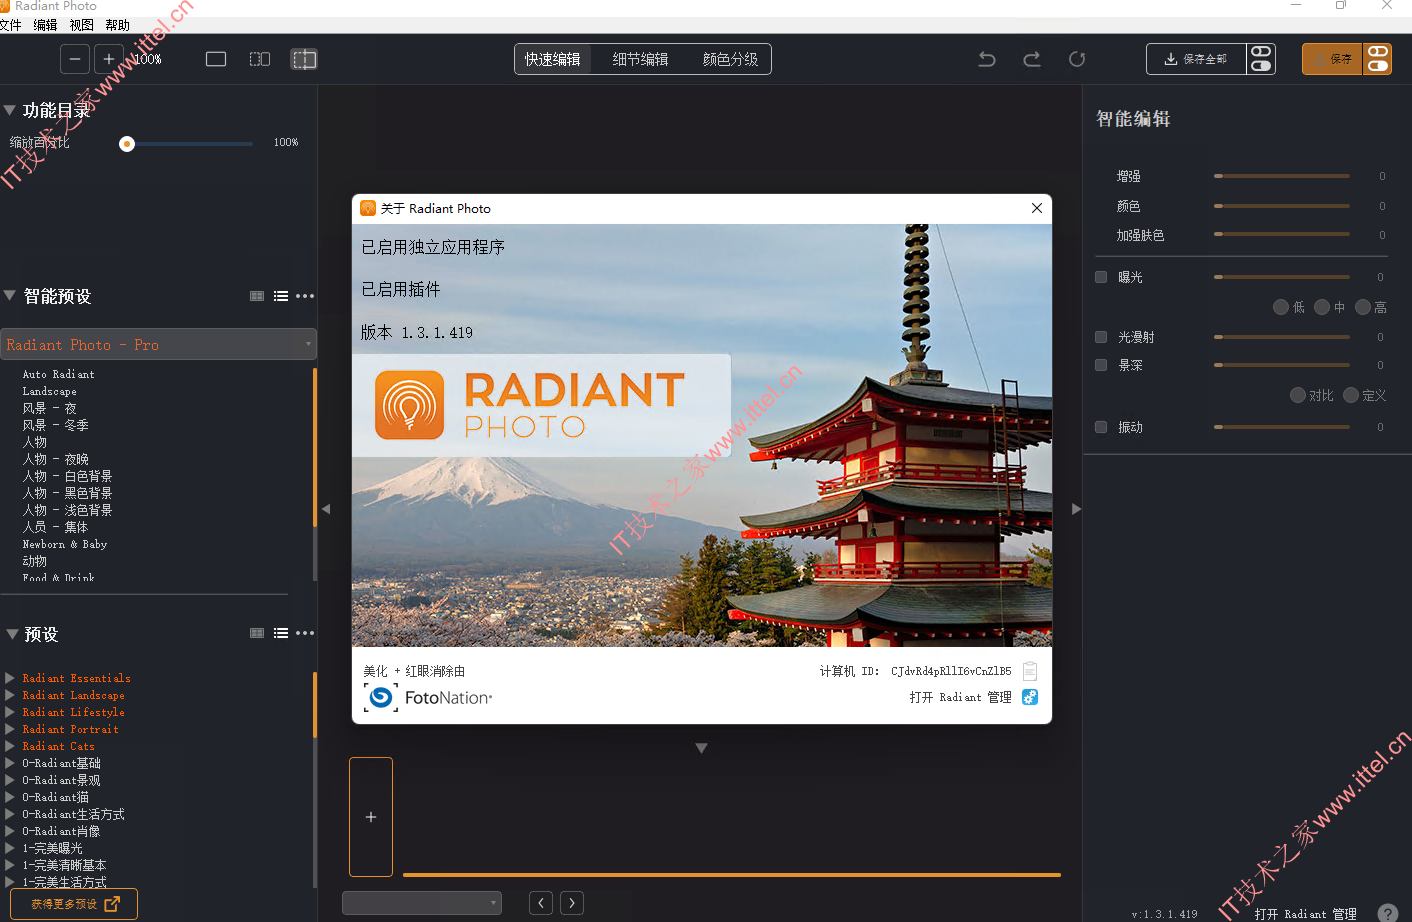Click the 保存全部 button
1412x922 pixels.
tap(1196, 59)
